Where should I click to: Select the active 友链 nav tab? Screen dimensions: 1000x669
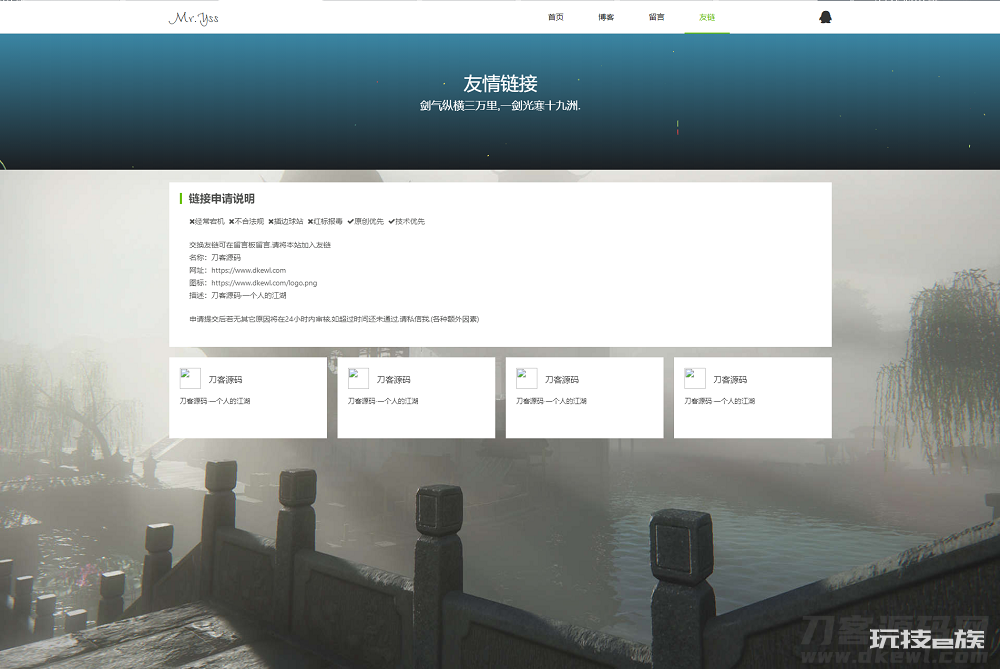tap(707, 17)
